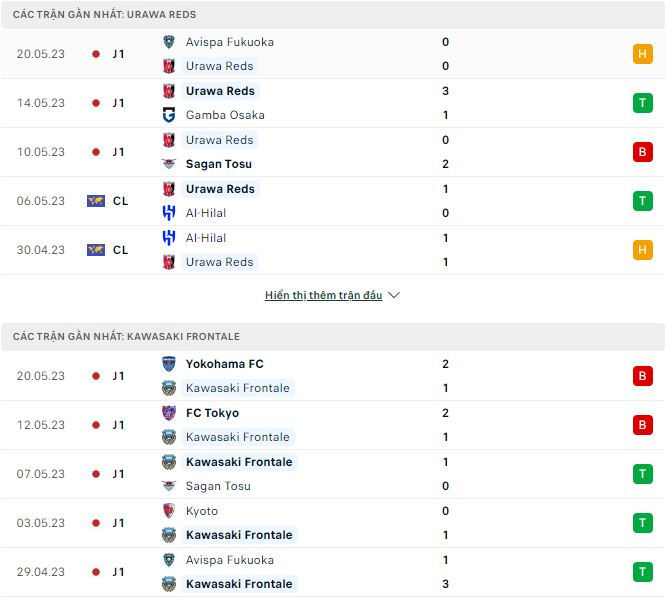Click the red B badge for Sagan Tosu loss

(x=642, y=152)
